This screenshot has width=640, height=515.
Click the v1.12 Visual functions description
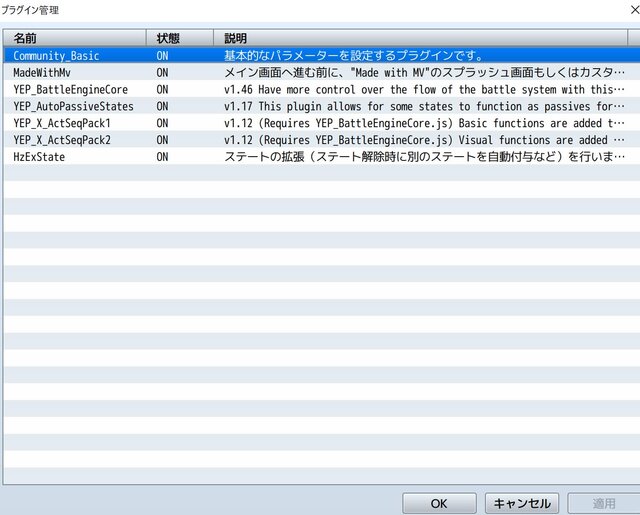tap(424, 140)
